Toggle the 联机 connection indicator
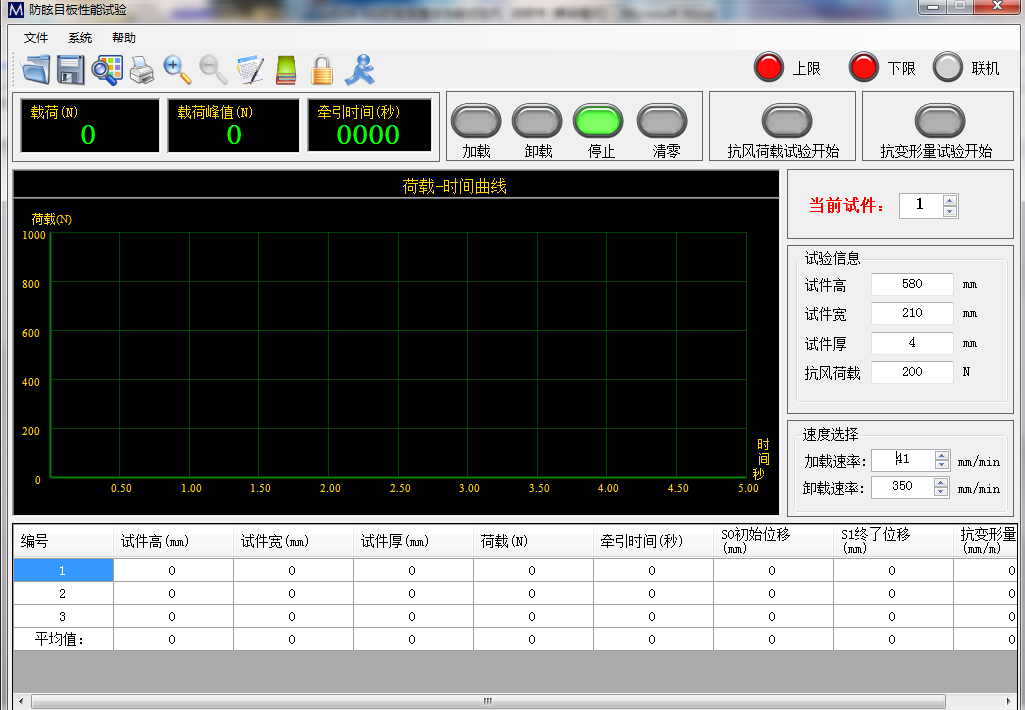Viewport: 1025px width, 710px height. click(x=948, y=67)
